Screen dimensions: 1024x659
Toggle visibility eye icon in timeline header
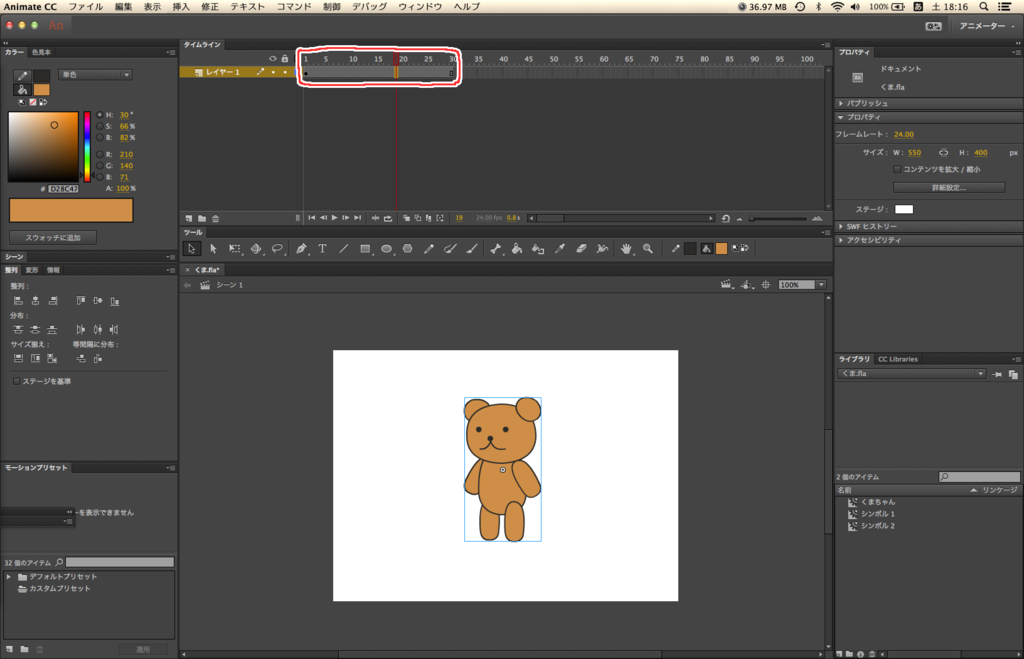pyautogui.click(x=273, y=59)
